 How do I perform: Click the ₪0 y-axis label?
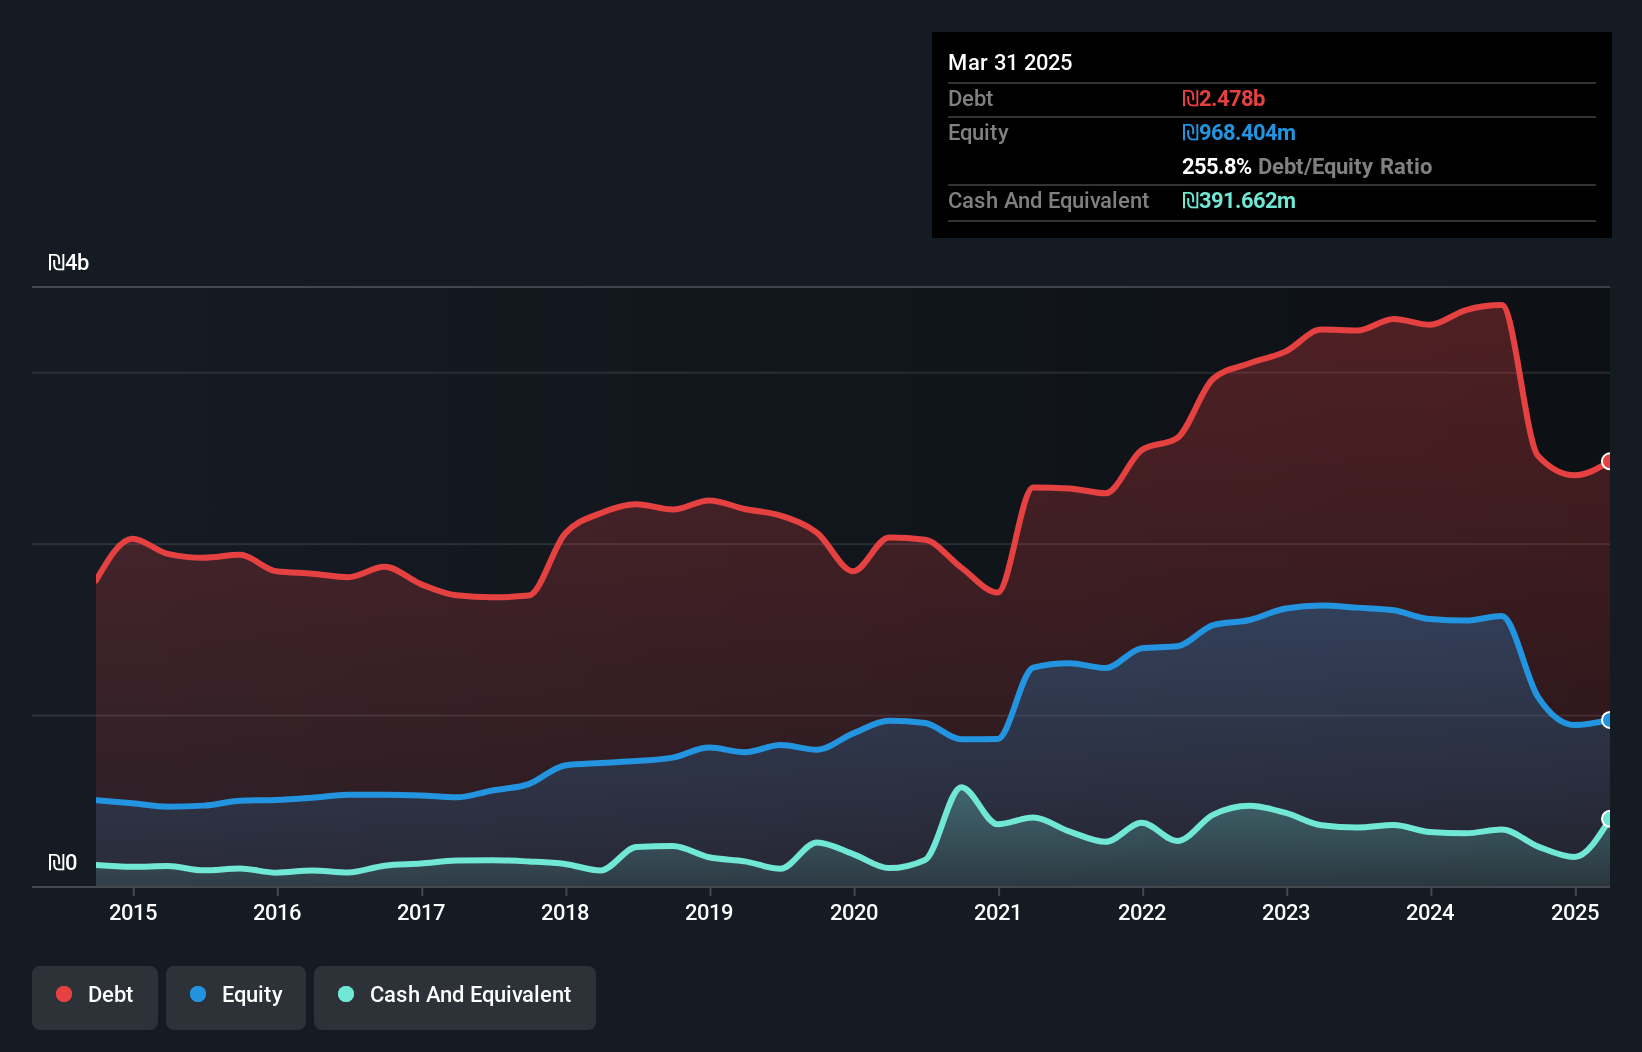point(62,862)
